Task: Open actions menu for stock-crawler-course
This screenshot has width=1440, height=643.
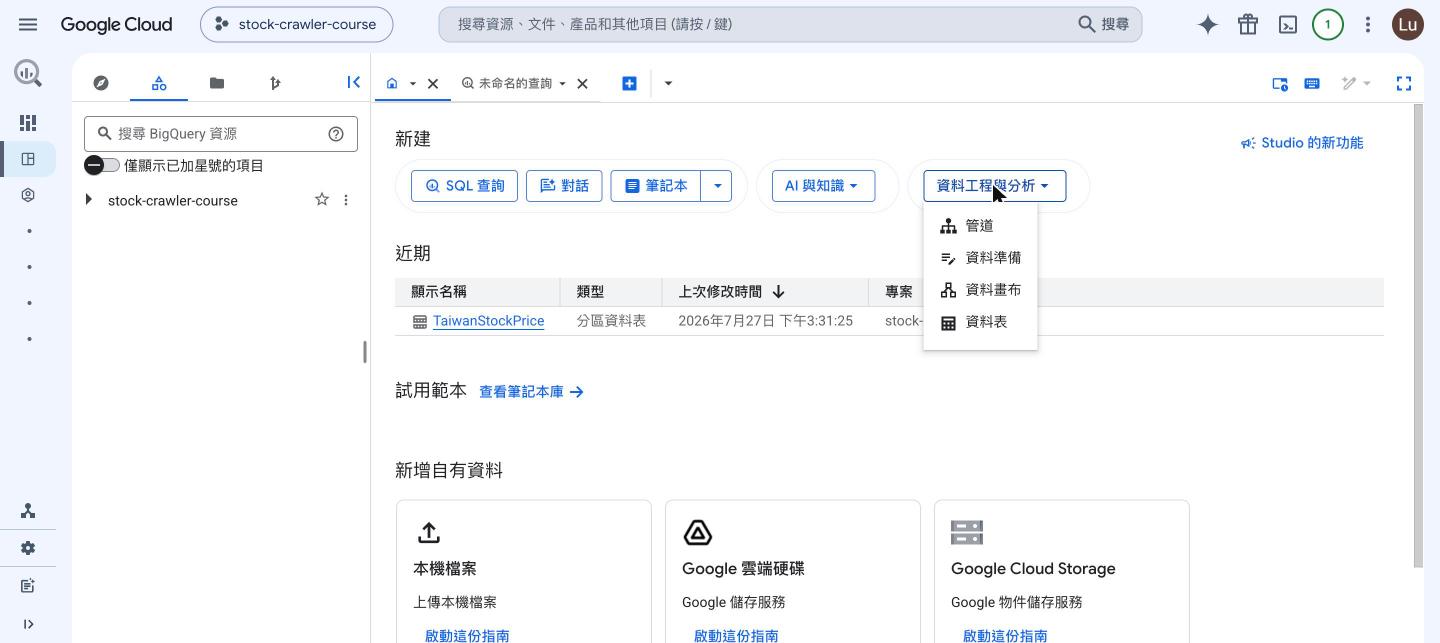Action: click(346, 200)
